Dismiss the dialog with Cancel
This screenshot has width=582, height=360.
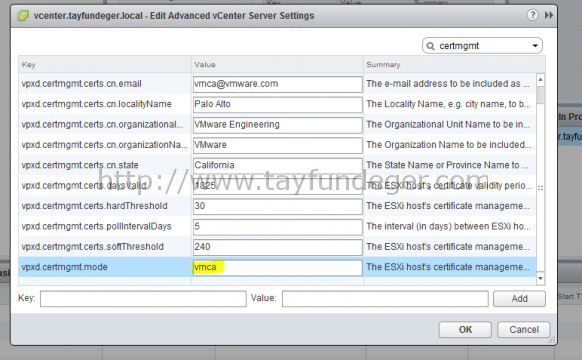pos(524,330)
